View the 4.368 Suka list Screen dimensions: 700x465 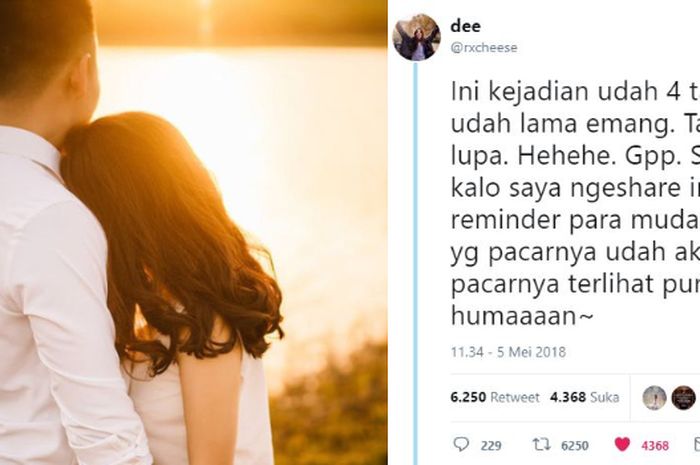coord(584,397)
